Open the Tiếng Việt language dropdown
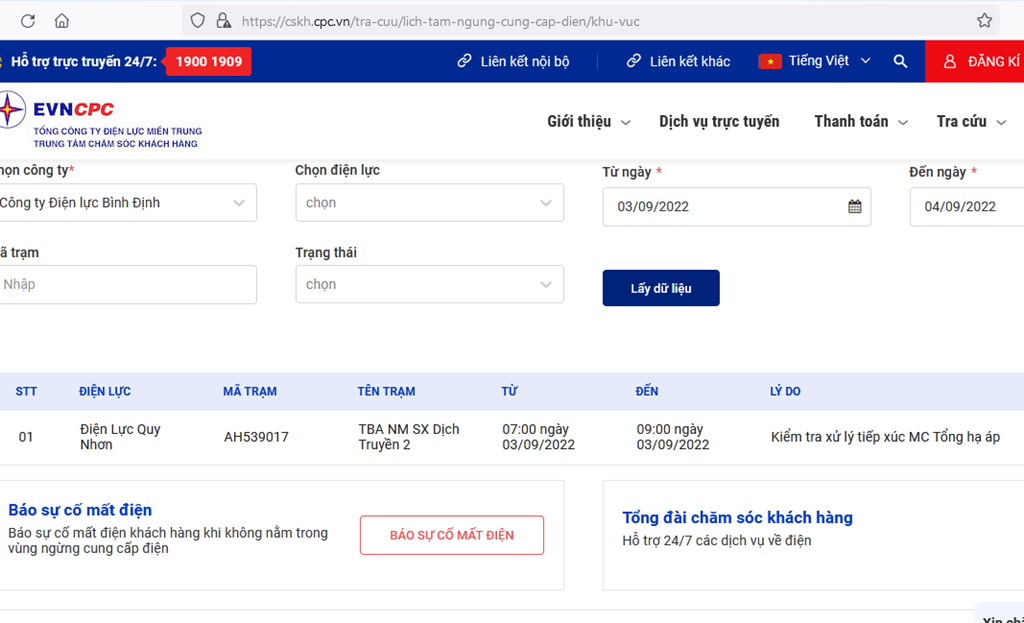The image size is (1024, 623). [814, 61]
